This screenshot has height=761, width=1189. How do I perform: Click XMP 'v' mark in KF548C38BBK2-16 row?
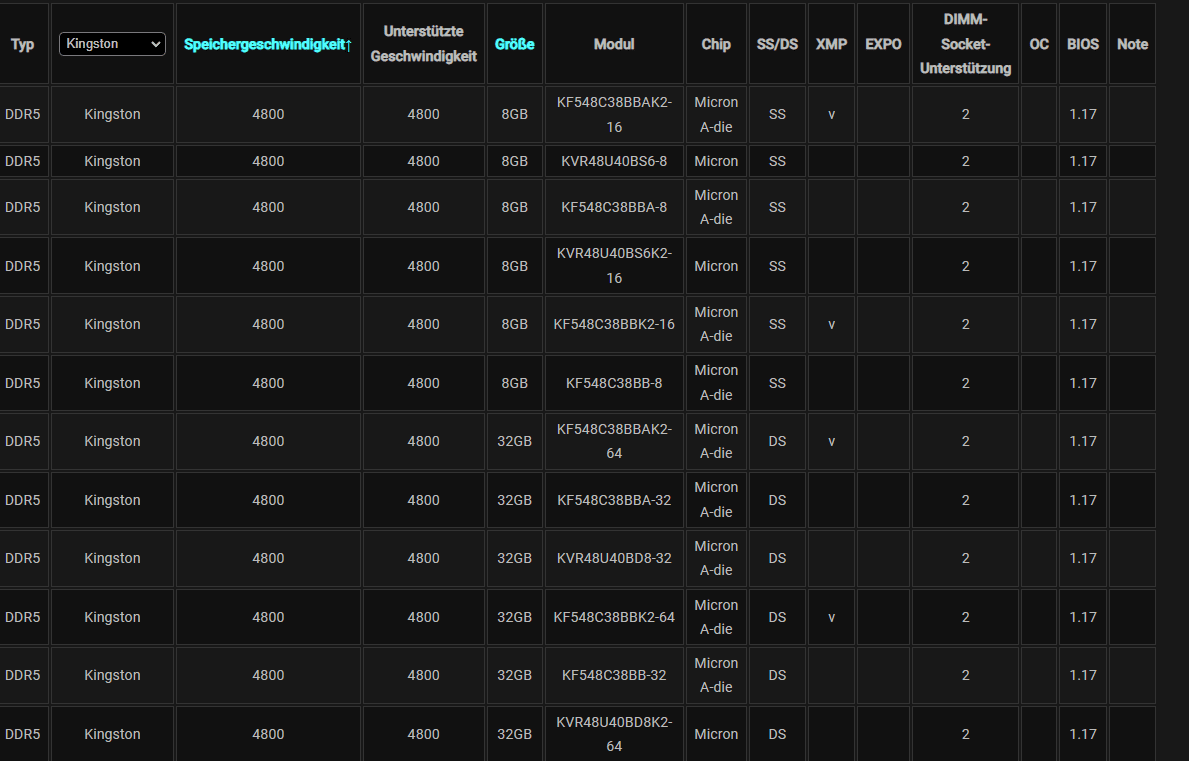coord(831,325)
